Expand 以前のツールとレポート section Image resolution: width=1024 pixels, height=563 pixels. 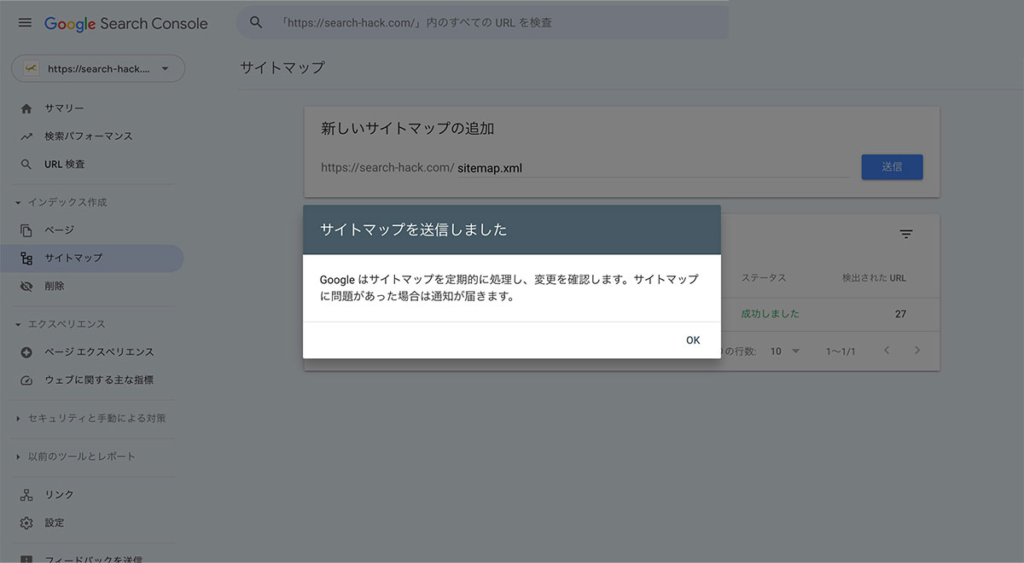coord(75,457)
